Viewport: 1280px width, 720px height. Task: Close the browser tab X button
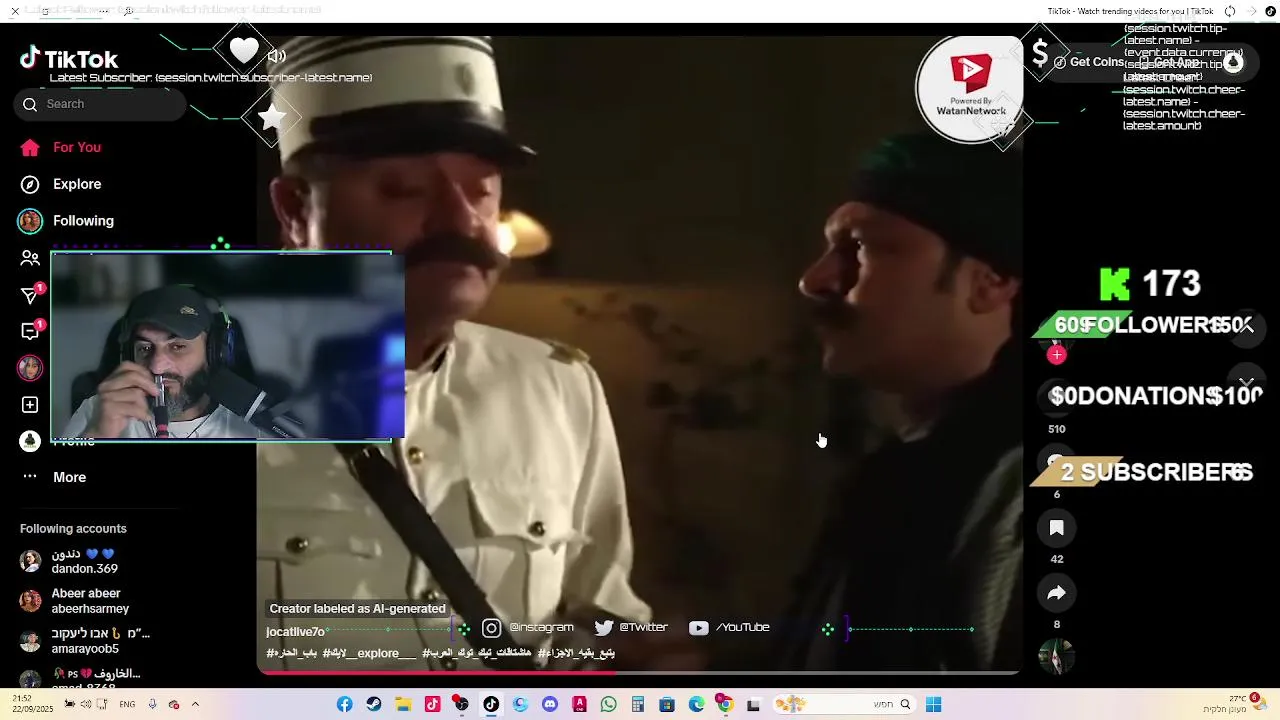(x=15, y=11)
